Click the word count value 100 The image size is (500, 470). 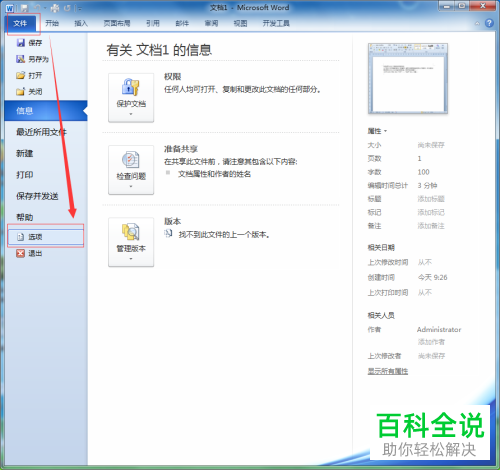[x=423, y=172]
